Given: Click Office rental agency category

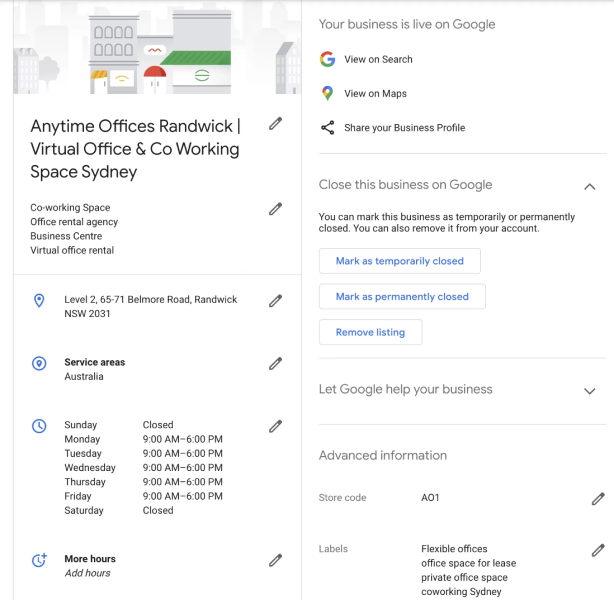Looking at the screenshot, I should pos(74,222).
